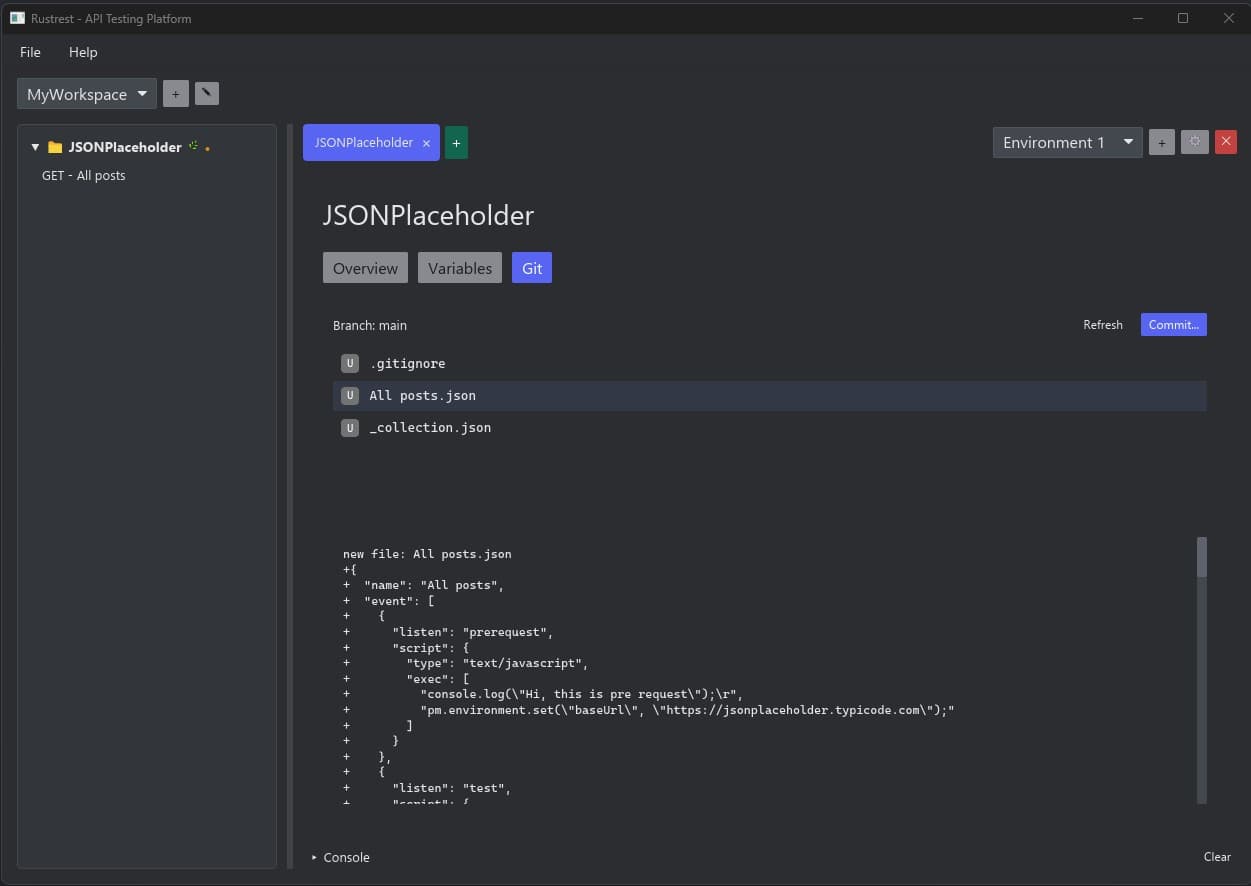This screenshot has height=886, width=1251.
Task: Add a new workspace with plus button
Action: tap(175, 94)
